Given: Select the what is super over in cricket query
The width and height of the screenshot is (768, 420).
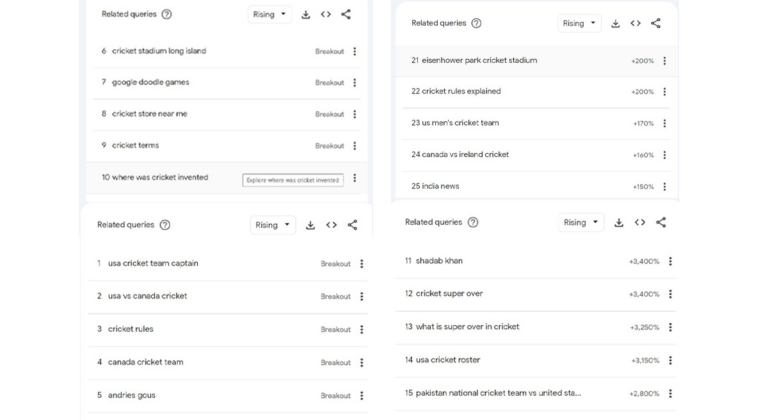Looking at the screenshot, I should point(467,327).
